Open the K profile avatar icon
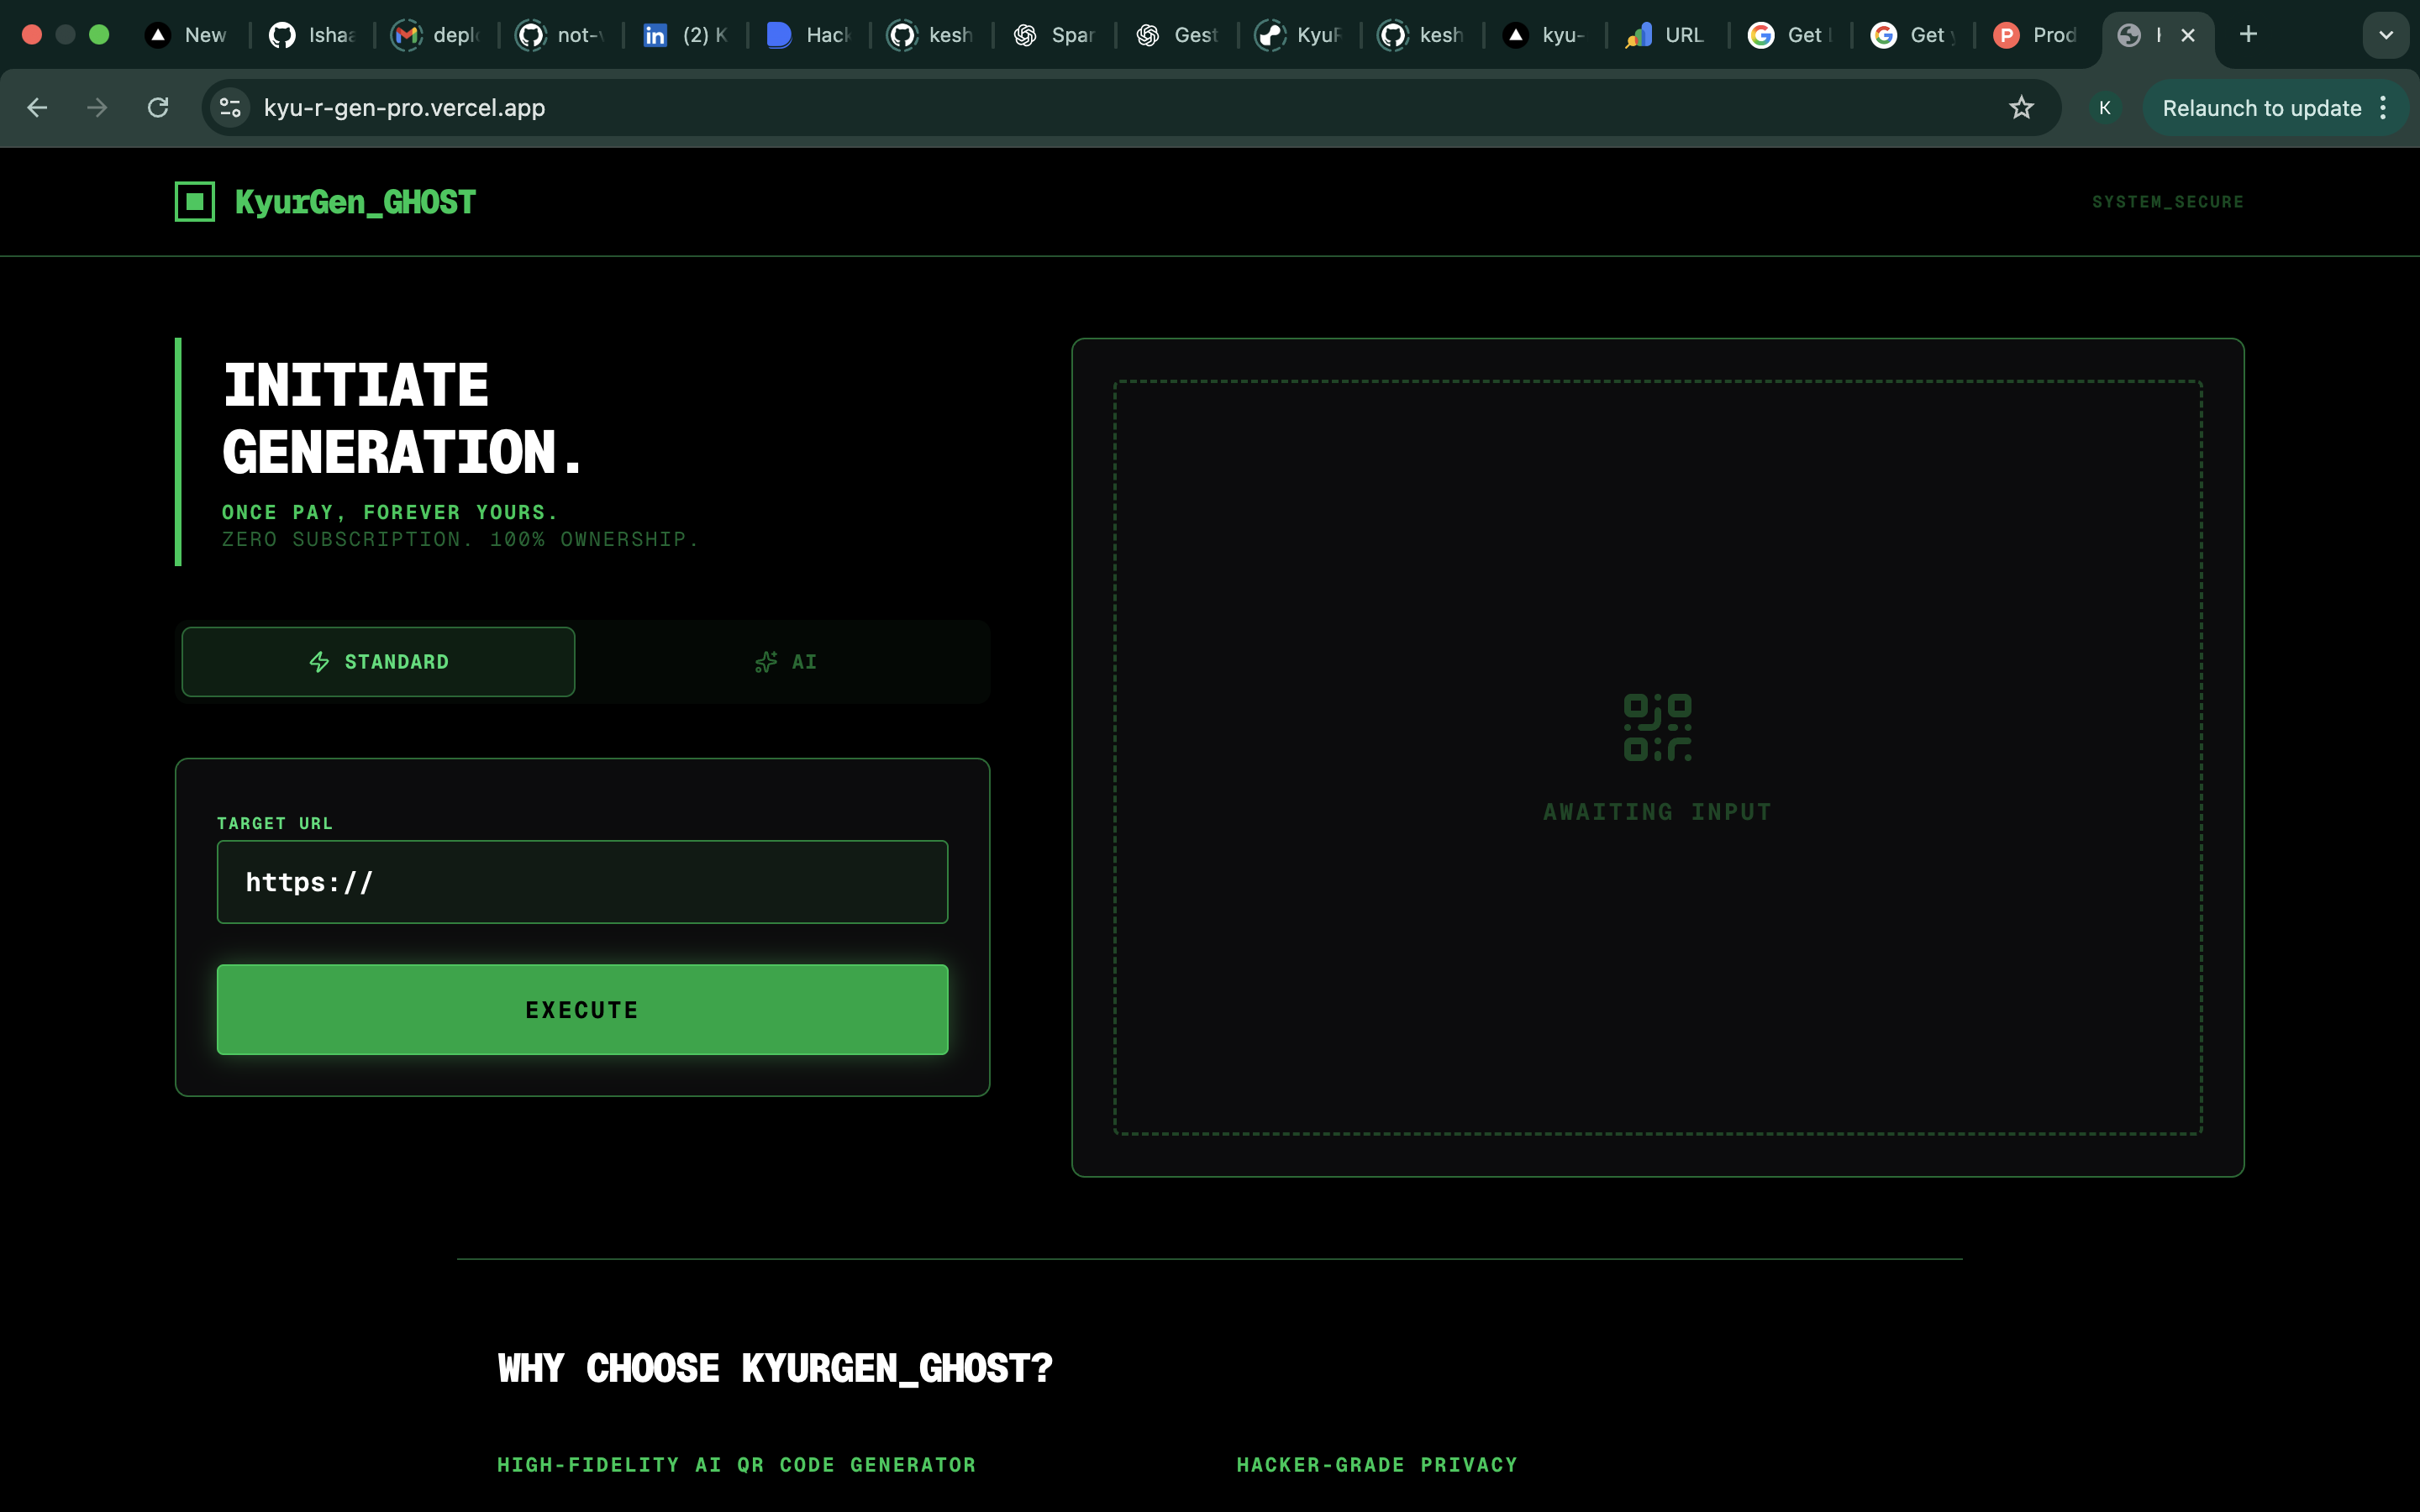 (2104, 108)
